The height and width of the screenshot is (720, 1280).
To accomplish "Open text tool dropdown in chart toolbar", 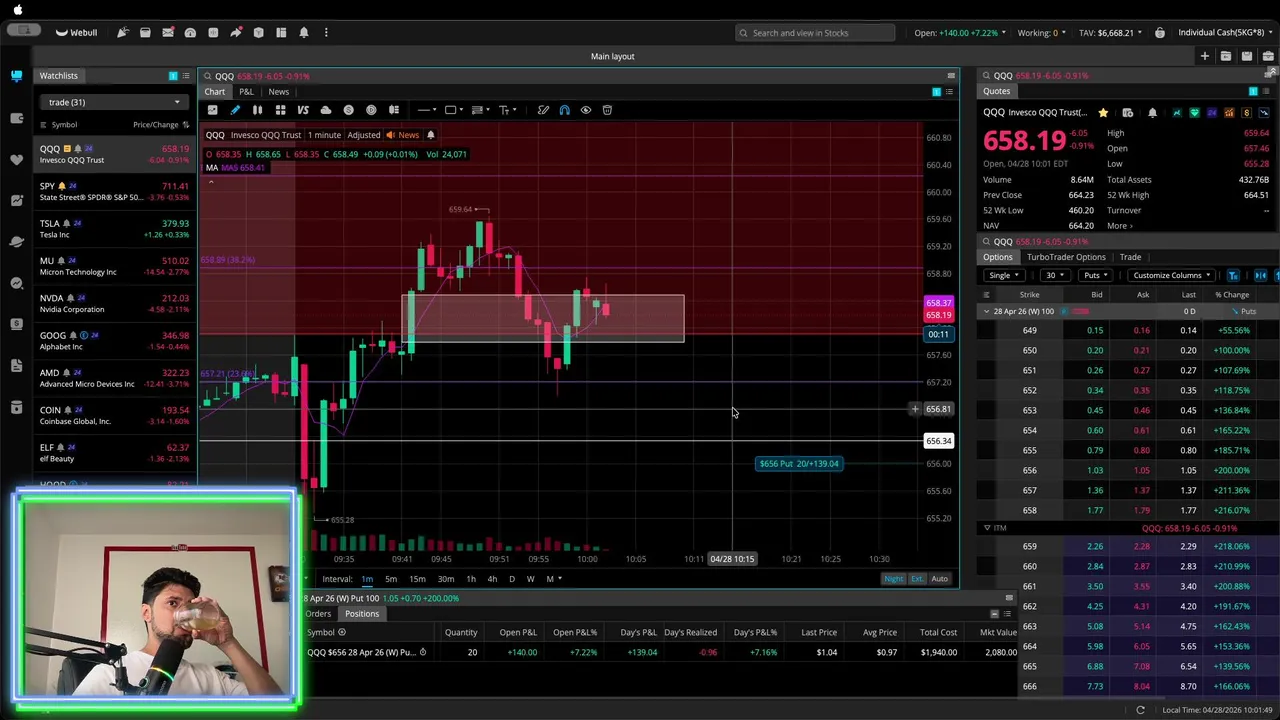I will coord(508,110).
